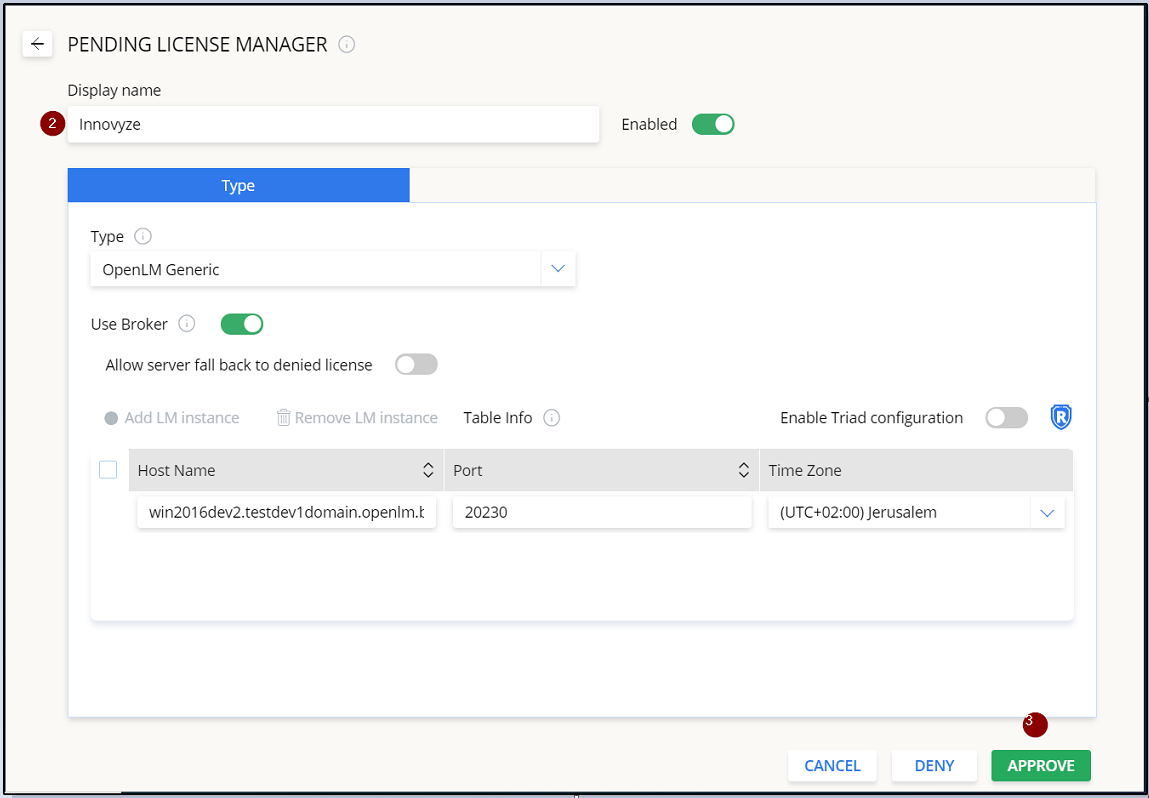Click the Table Info help icon
Screen dimensions: 1149x798
(551, 418)
